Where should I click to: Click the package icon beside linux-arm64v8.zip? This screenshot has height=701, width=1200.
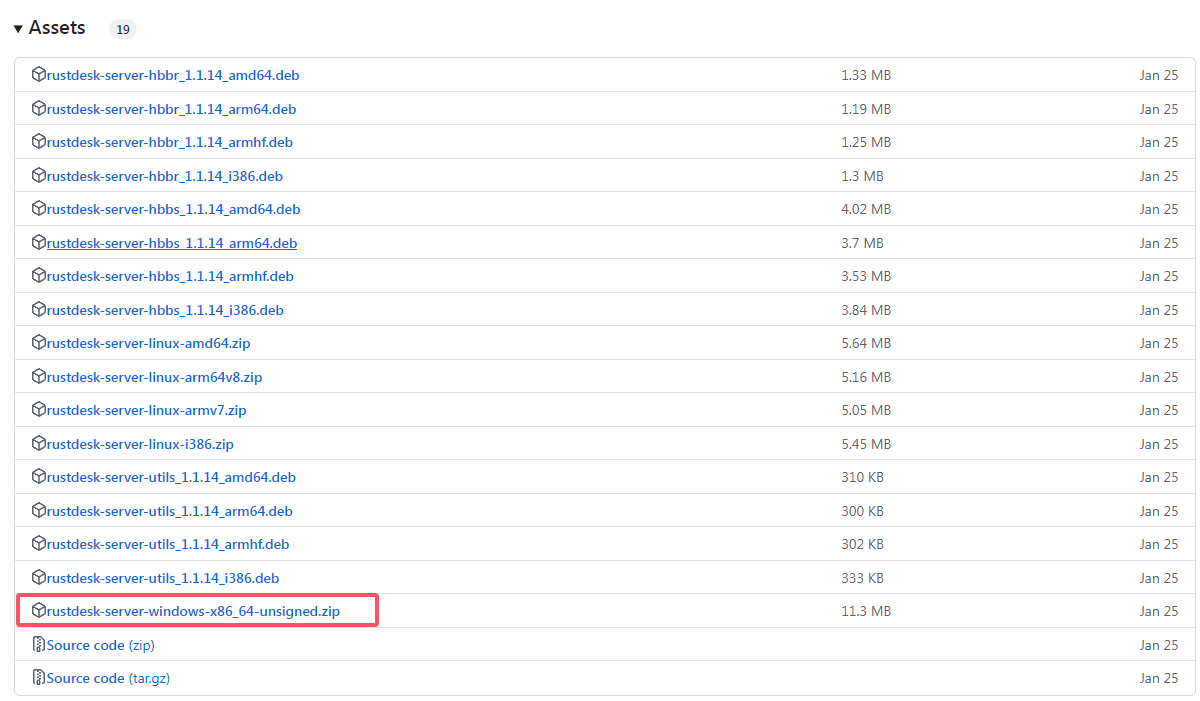point(39,376)
